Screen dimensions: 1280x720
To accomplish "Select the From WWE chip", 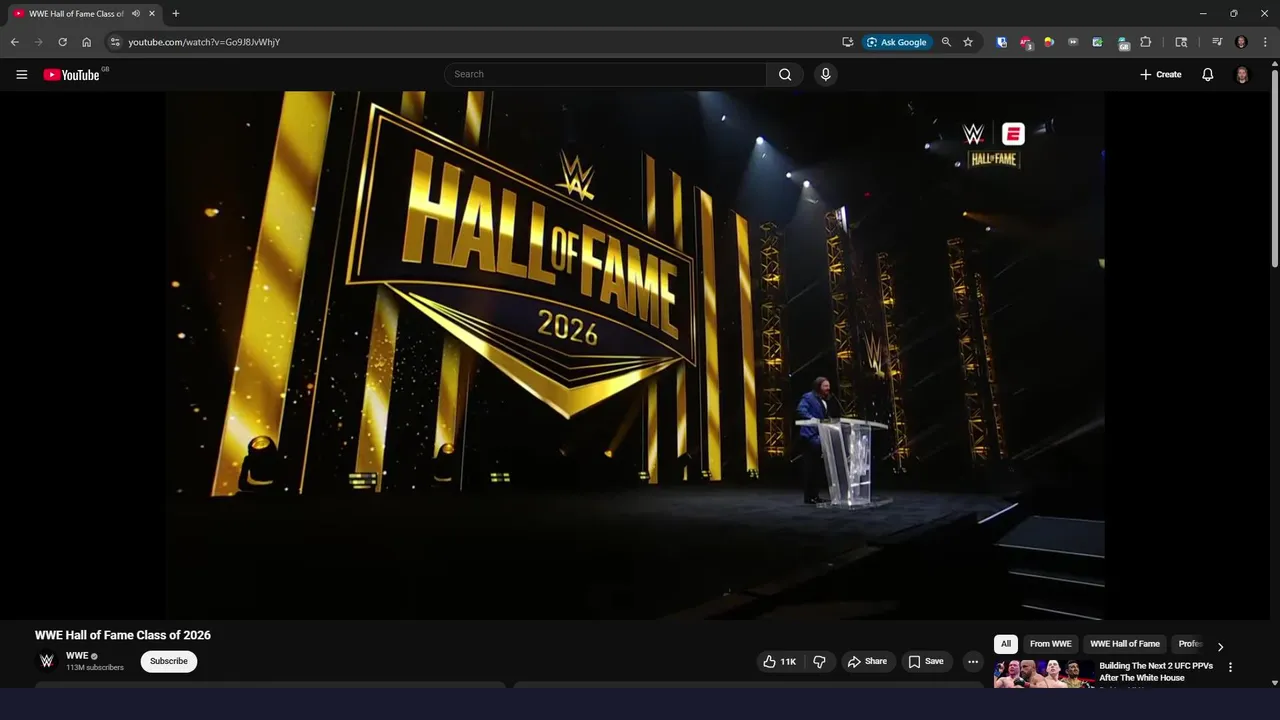I will (x=1050, y=644).
